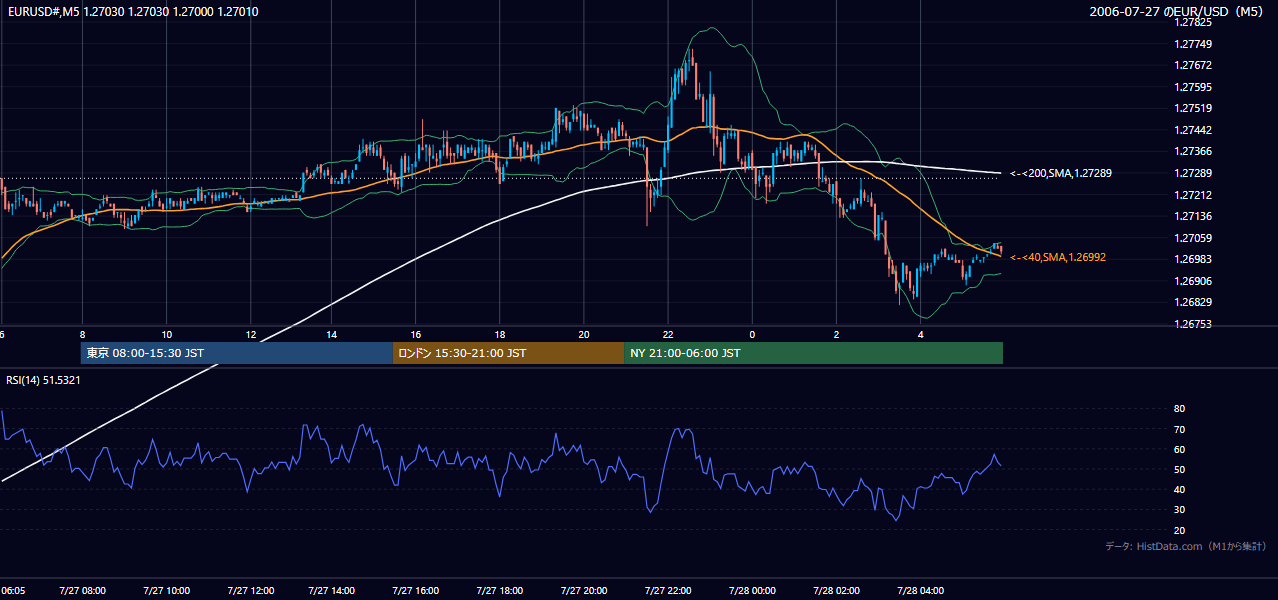
Task: Click price axis value 1.27519
Action: click(x=1192, y=108)
